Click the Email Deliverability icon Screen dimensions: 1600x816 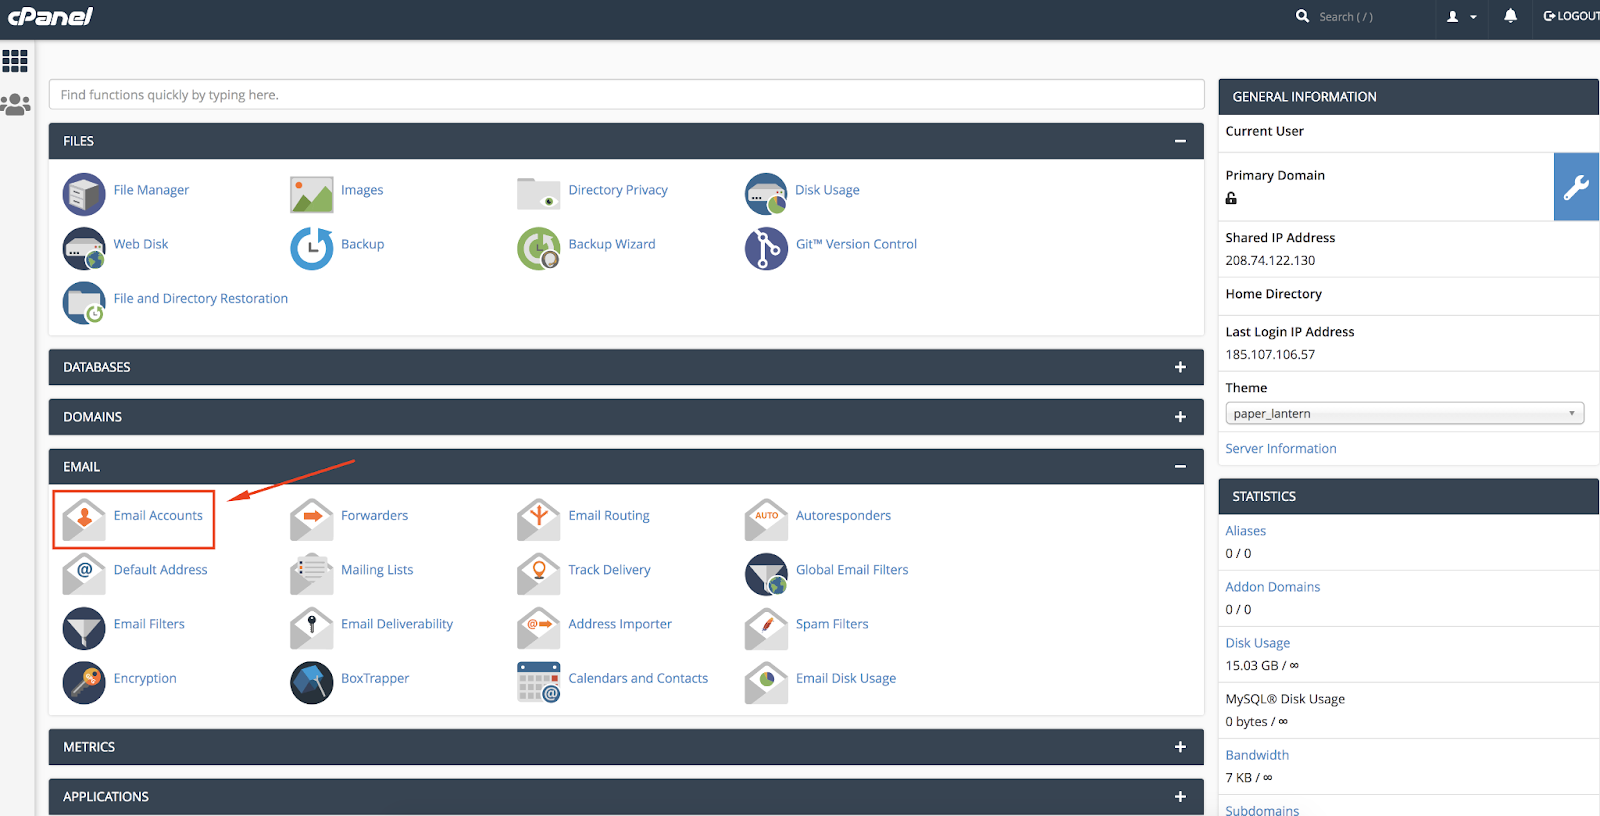point(312,628)
